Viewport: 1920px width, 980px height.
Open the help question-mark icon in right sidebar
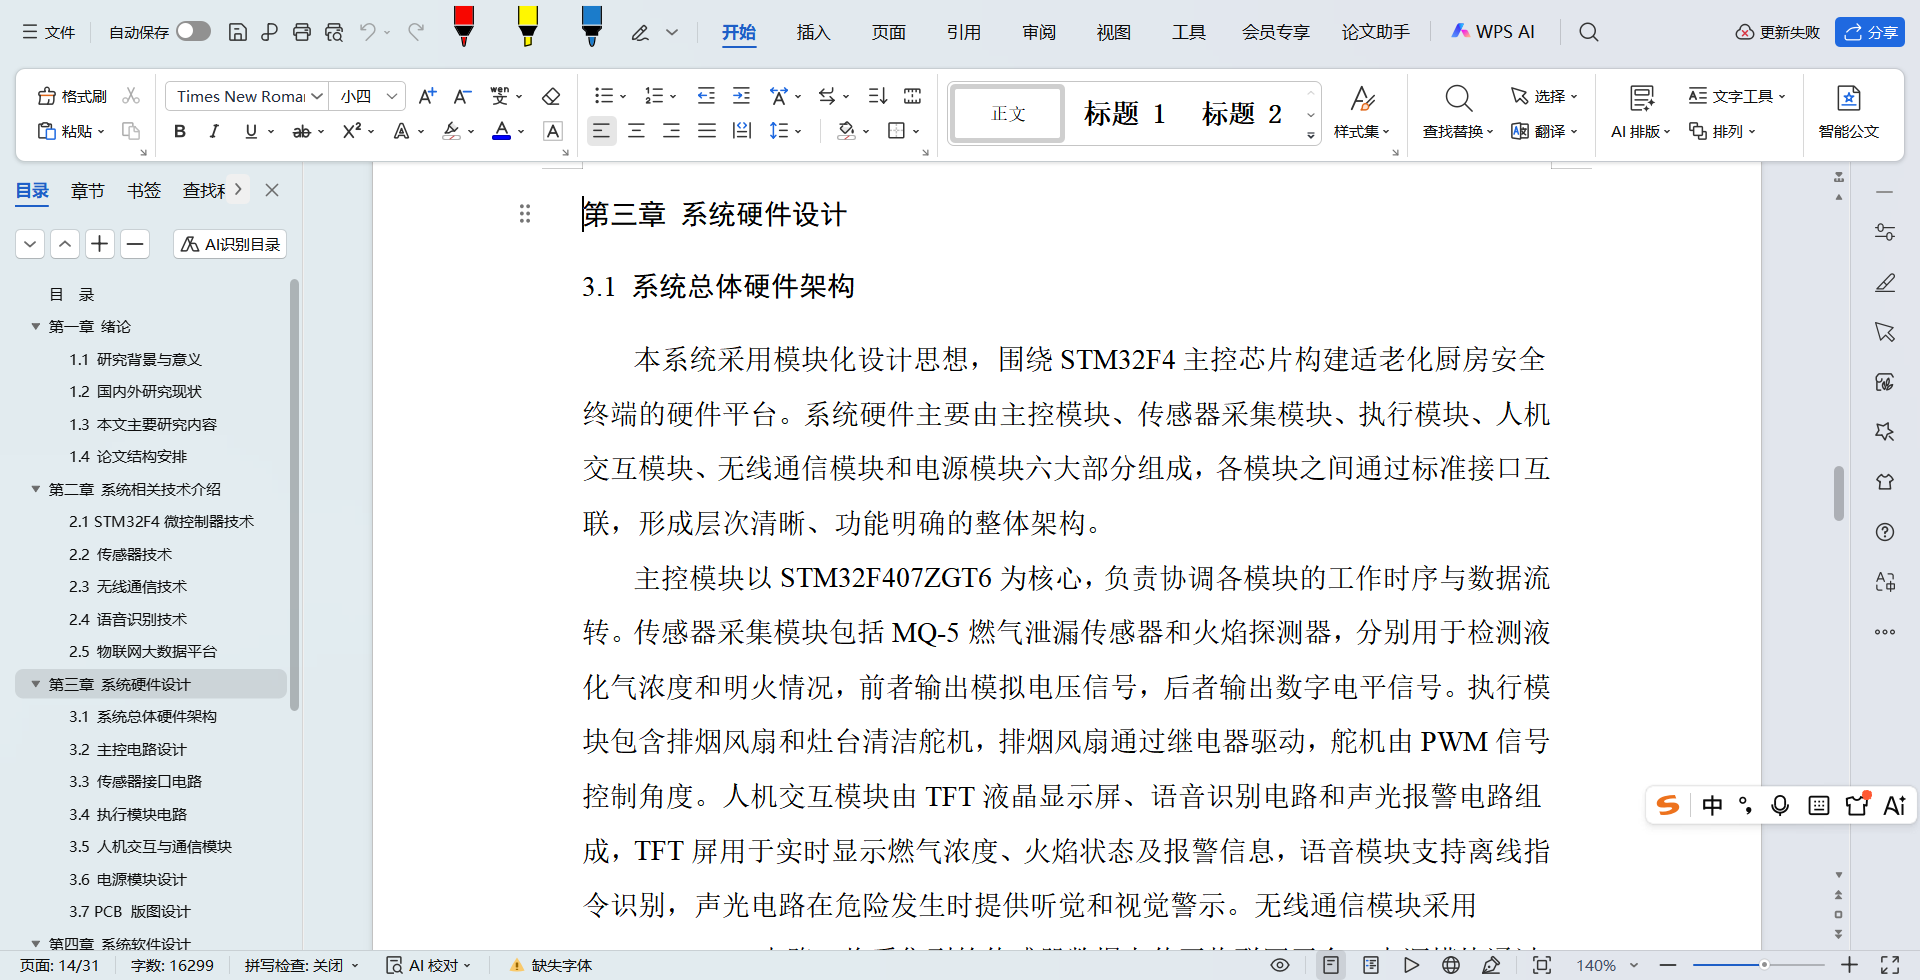pyautogui.click(x=1885, y=532)
